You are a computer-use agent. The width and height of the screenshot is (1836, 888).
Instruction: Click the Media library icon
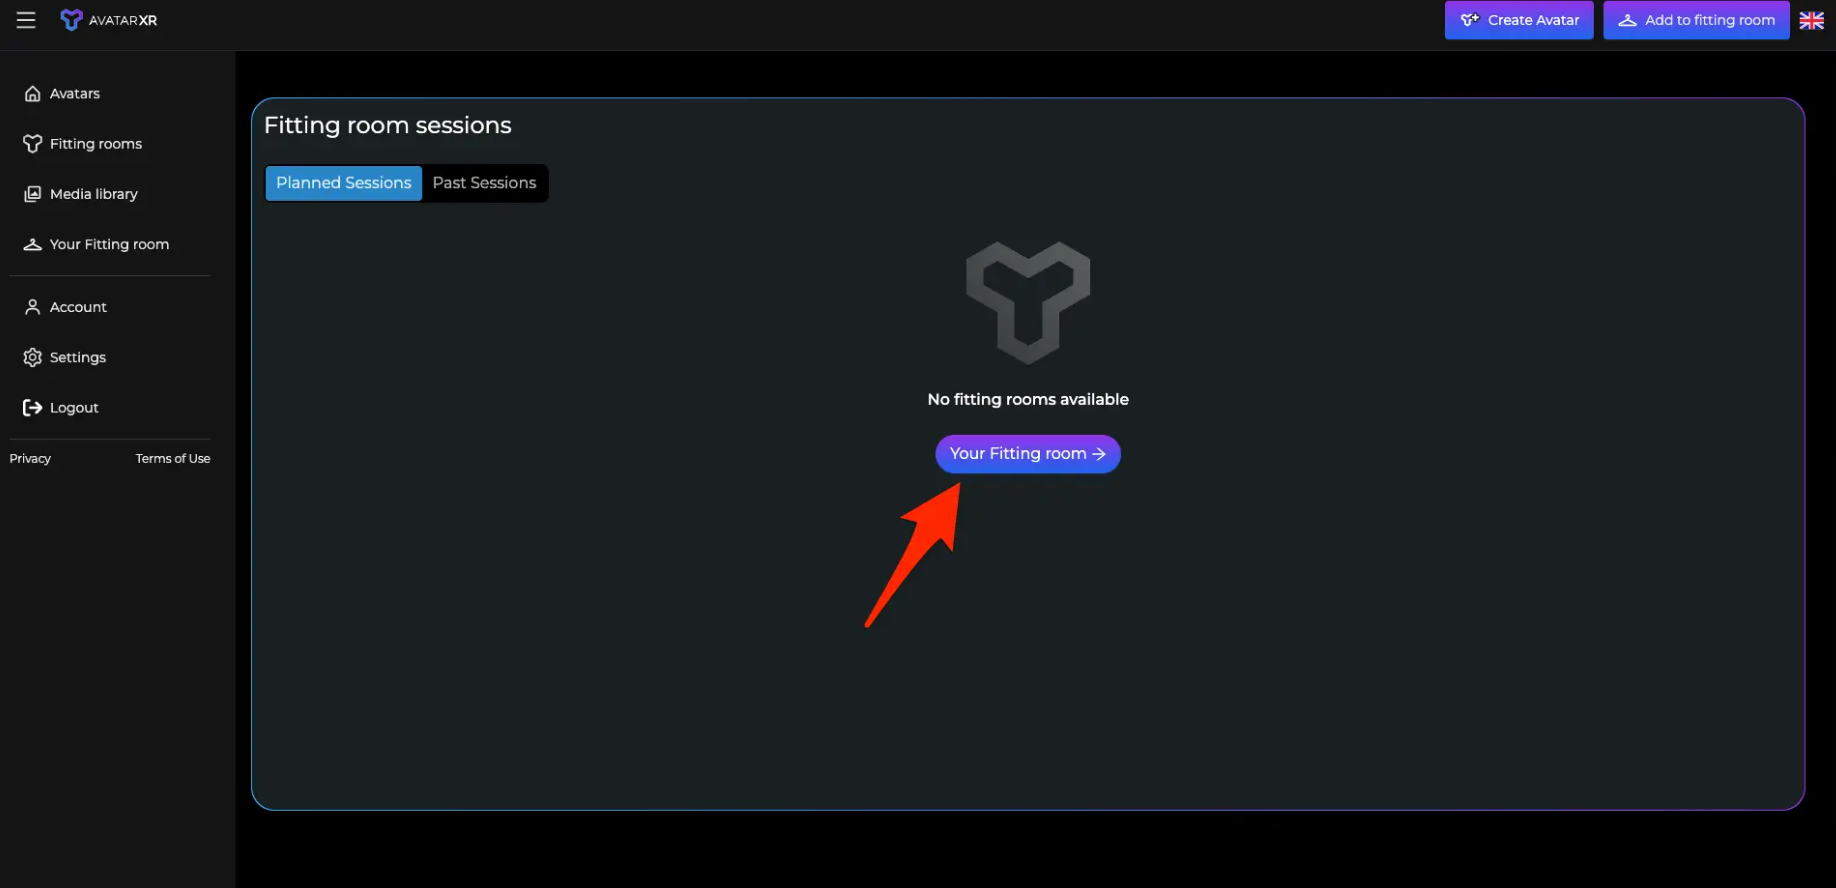click(x=33, y=194)
